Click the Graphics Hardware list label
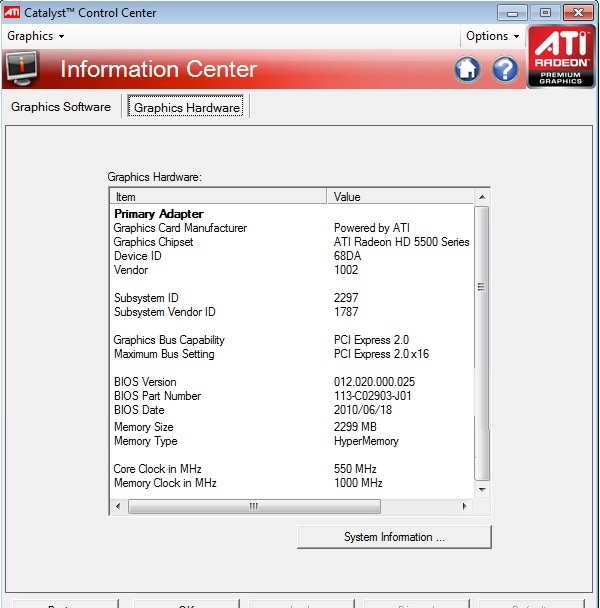The width and height of the screenshot is (600, 608). pos(154,177)
